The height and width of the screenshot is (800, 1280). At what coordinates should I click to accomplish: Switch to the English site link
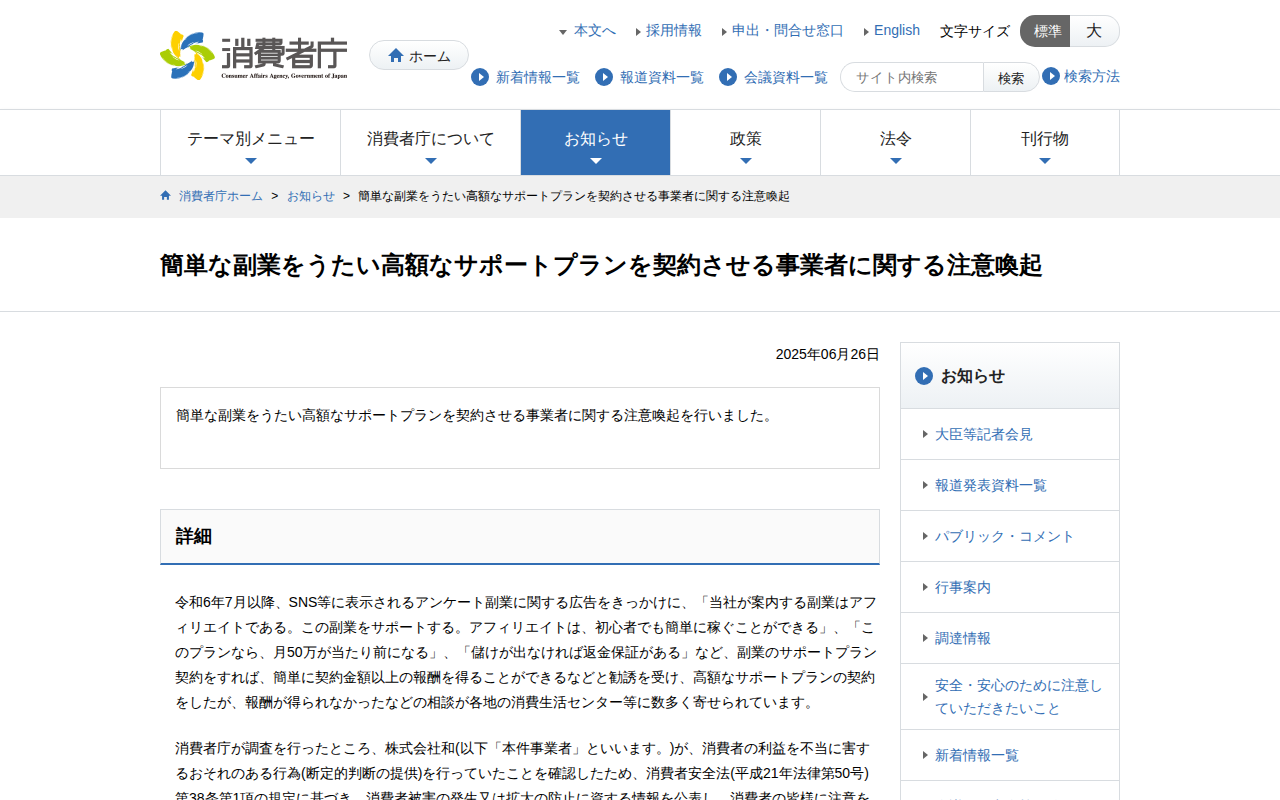click(897, 31)
